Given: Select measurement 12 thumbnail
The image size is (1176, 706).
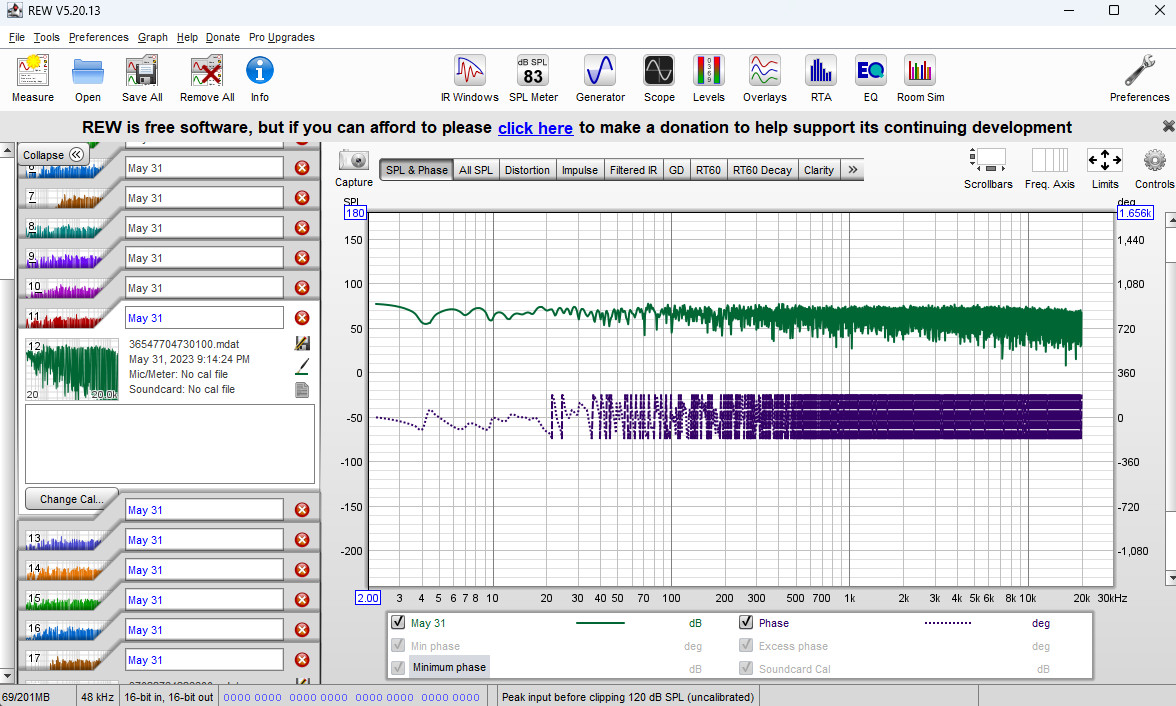Looking at the screenshot, I should coord(72,369).
